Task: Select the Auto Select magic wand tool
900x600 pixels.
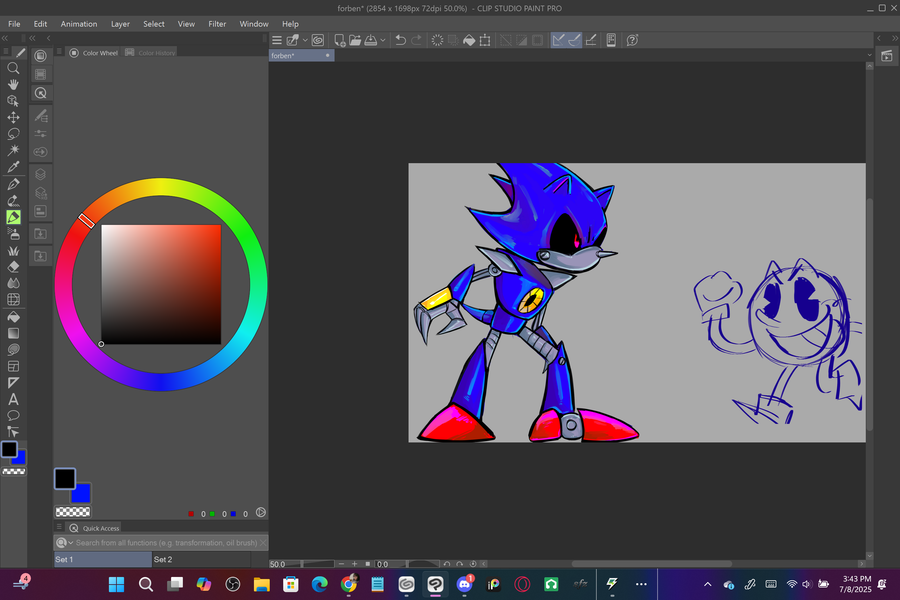Action: pyautogui.click(x=13, y=150)
